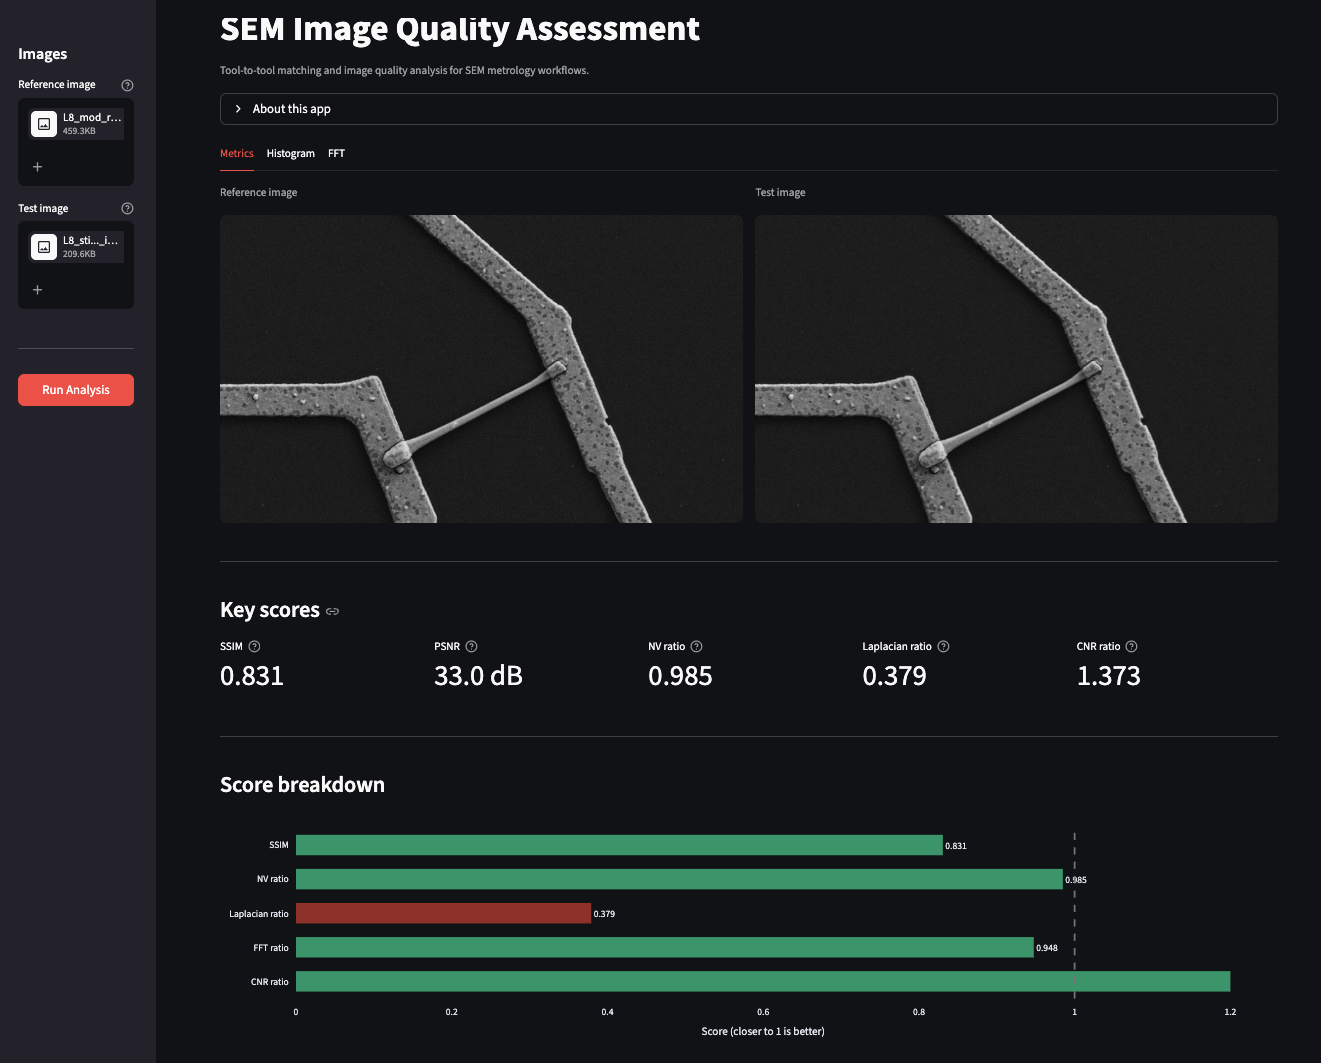
Task: Switch to the Histogram tab
Action: 290,153
